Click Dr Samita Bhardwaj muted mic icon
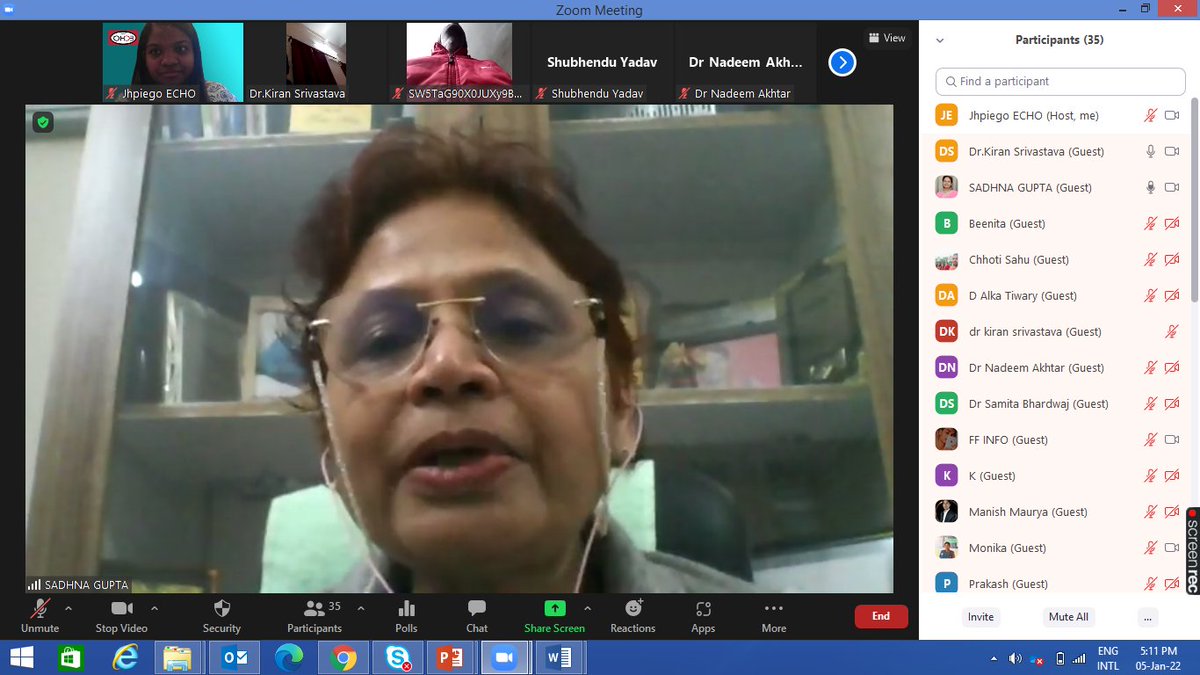Image resolution: width=1200 pixels, height=675 pixels. pos(1151,404)
